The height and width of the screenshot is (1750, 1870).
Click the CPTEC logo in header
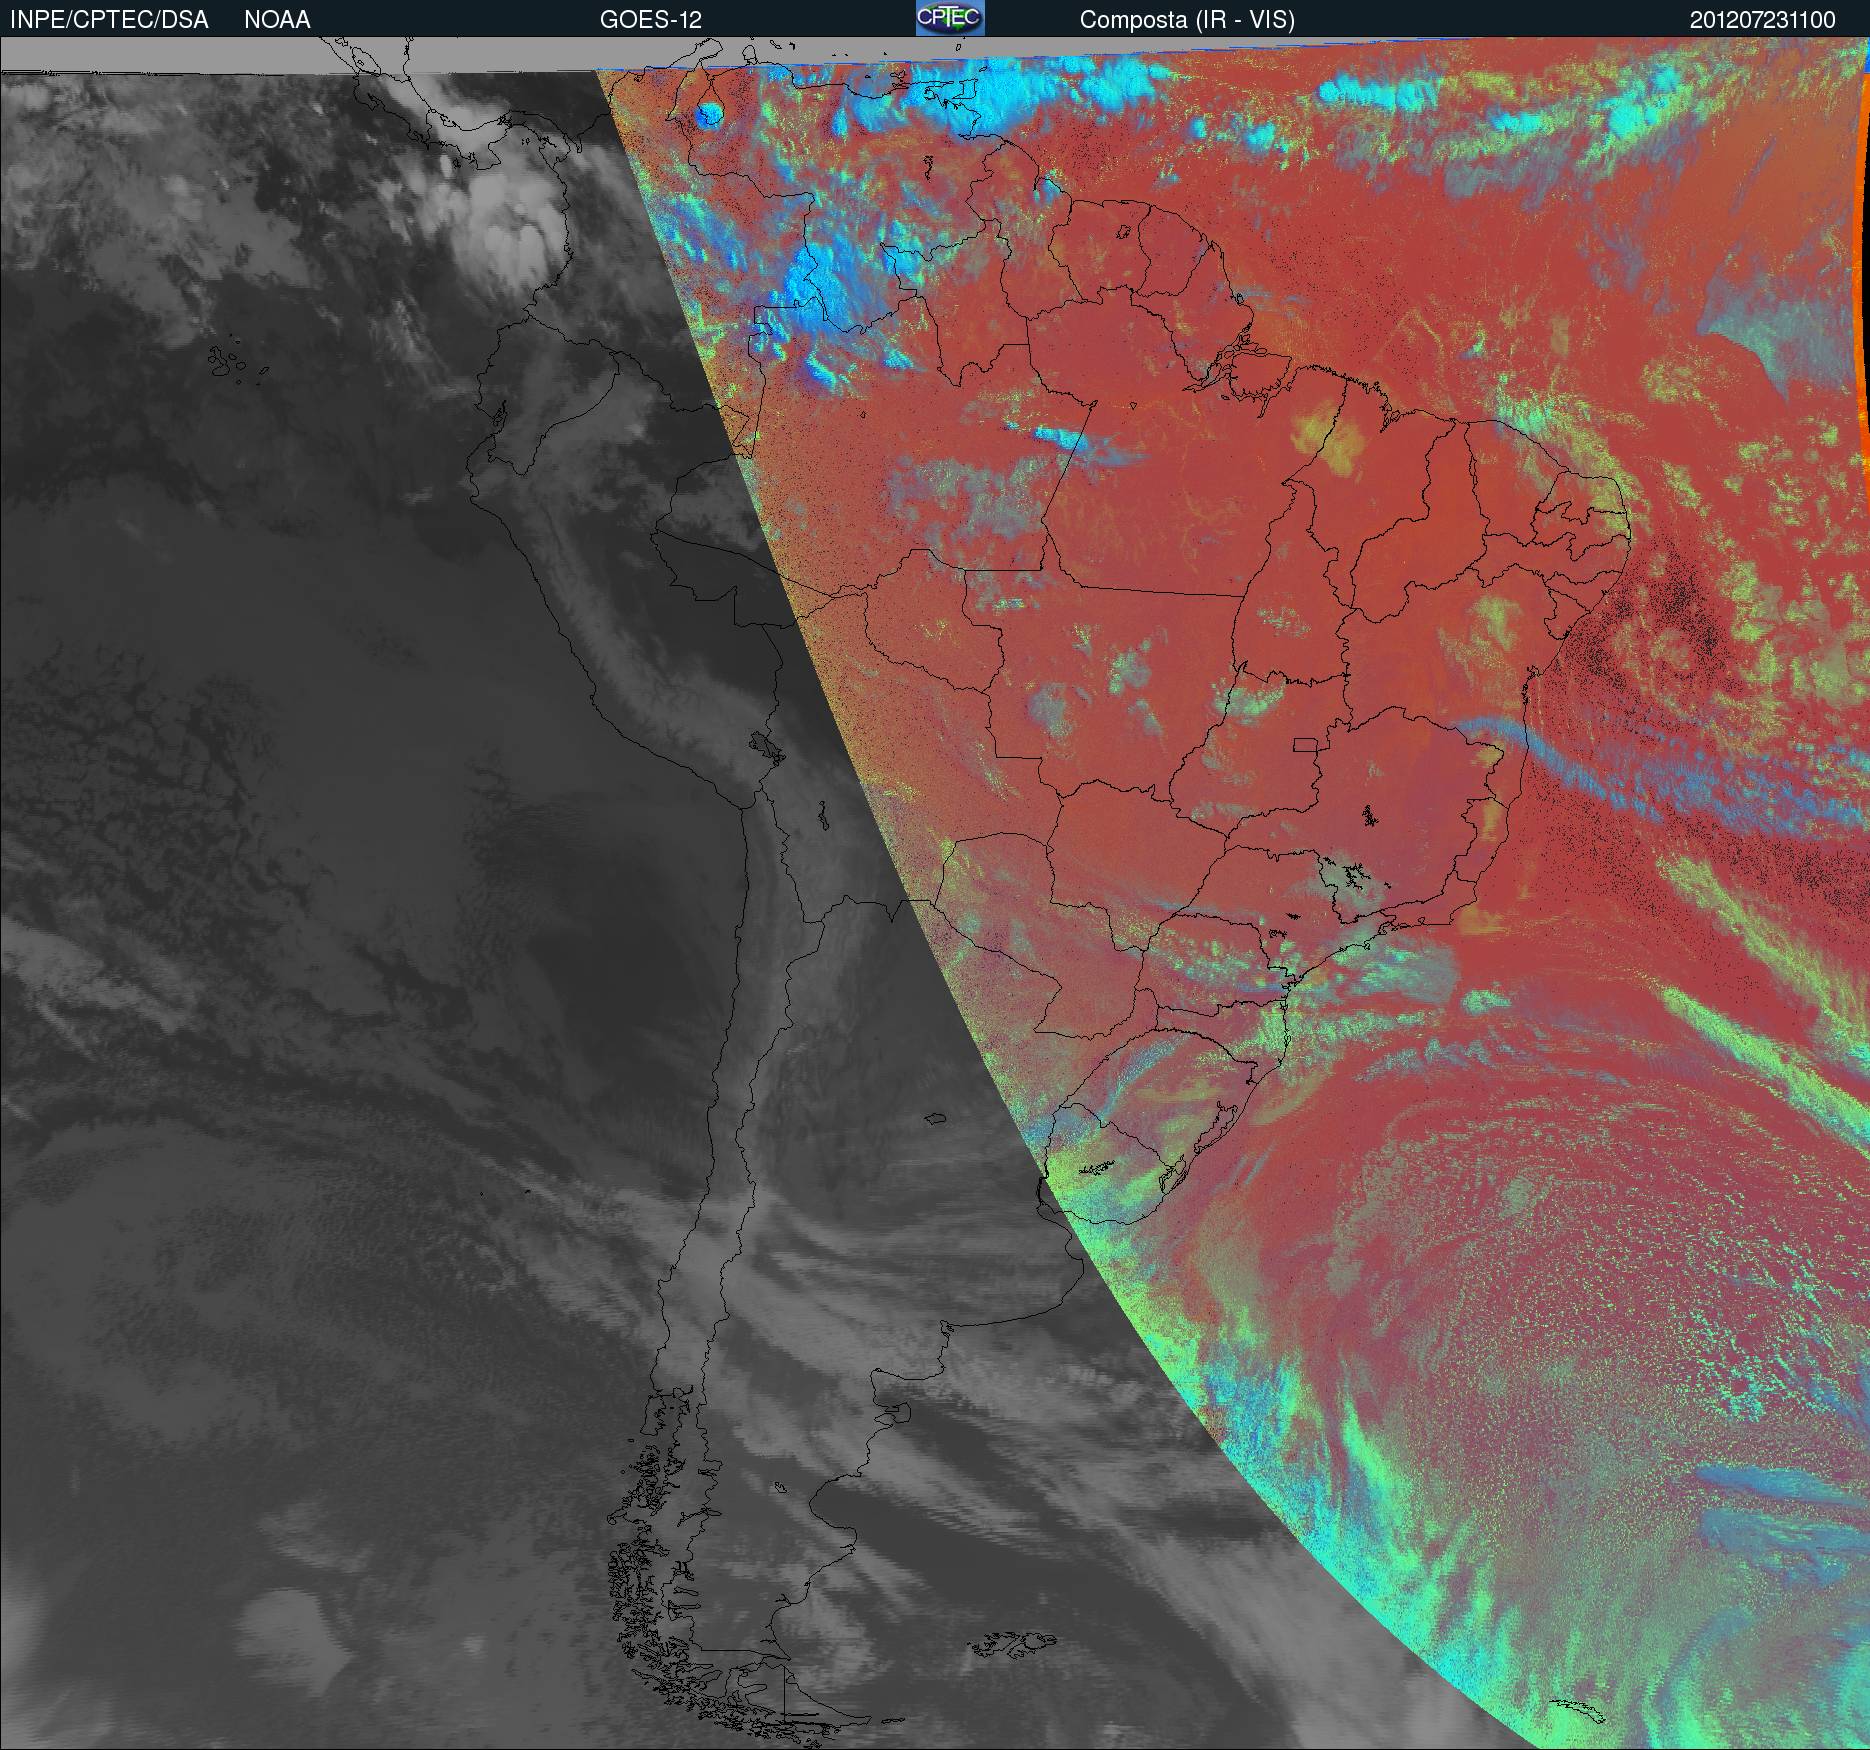[950, 19]
